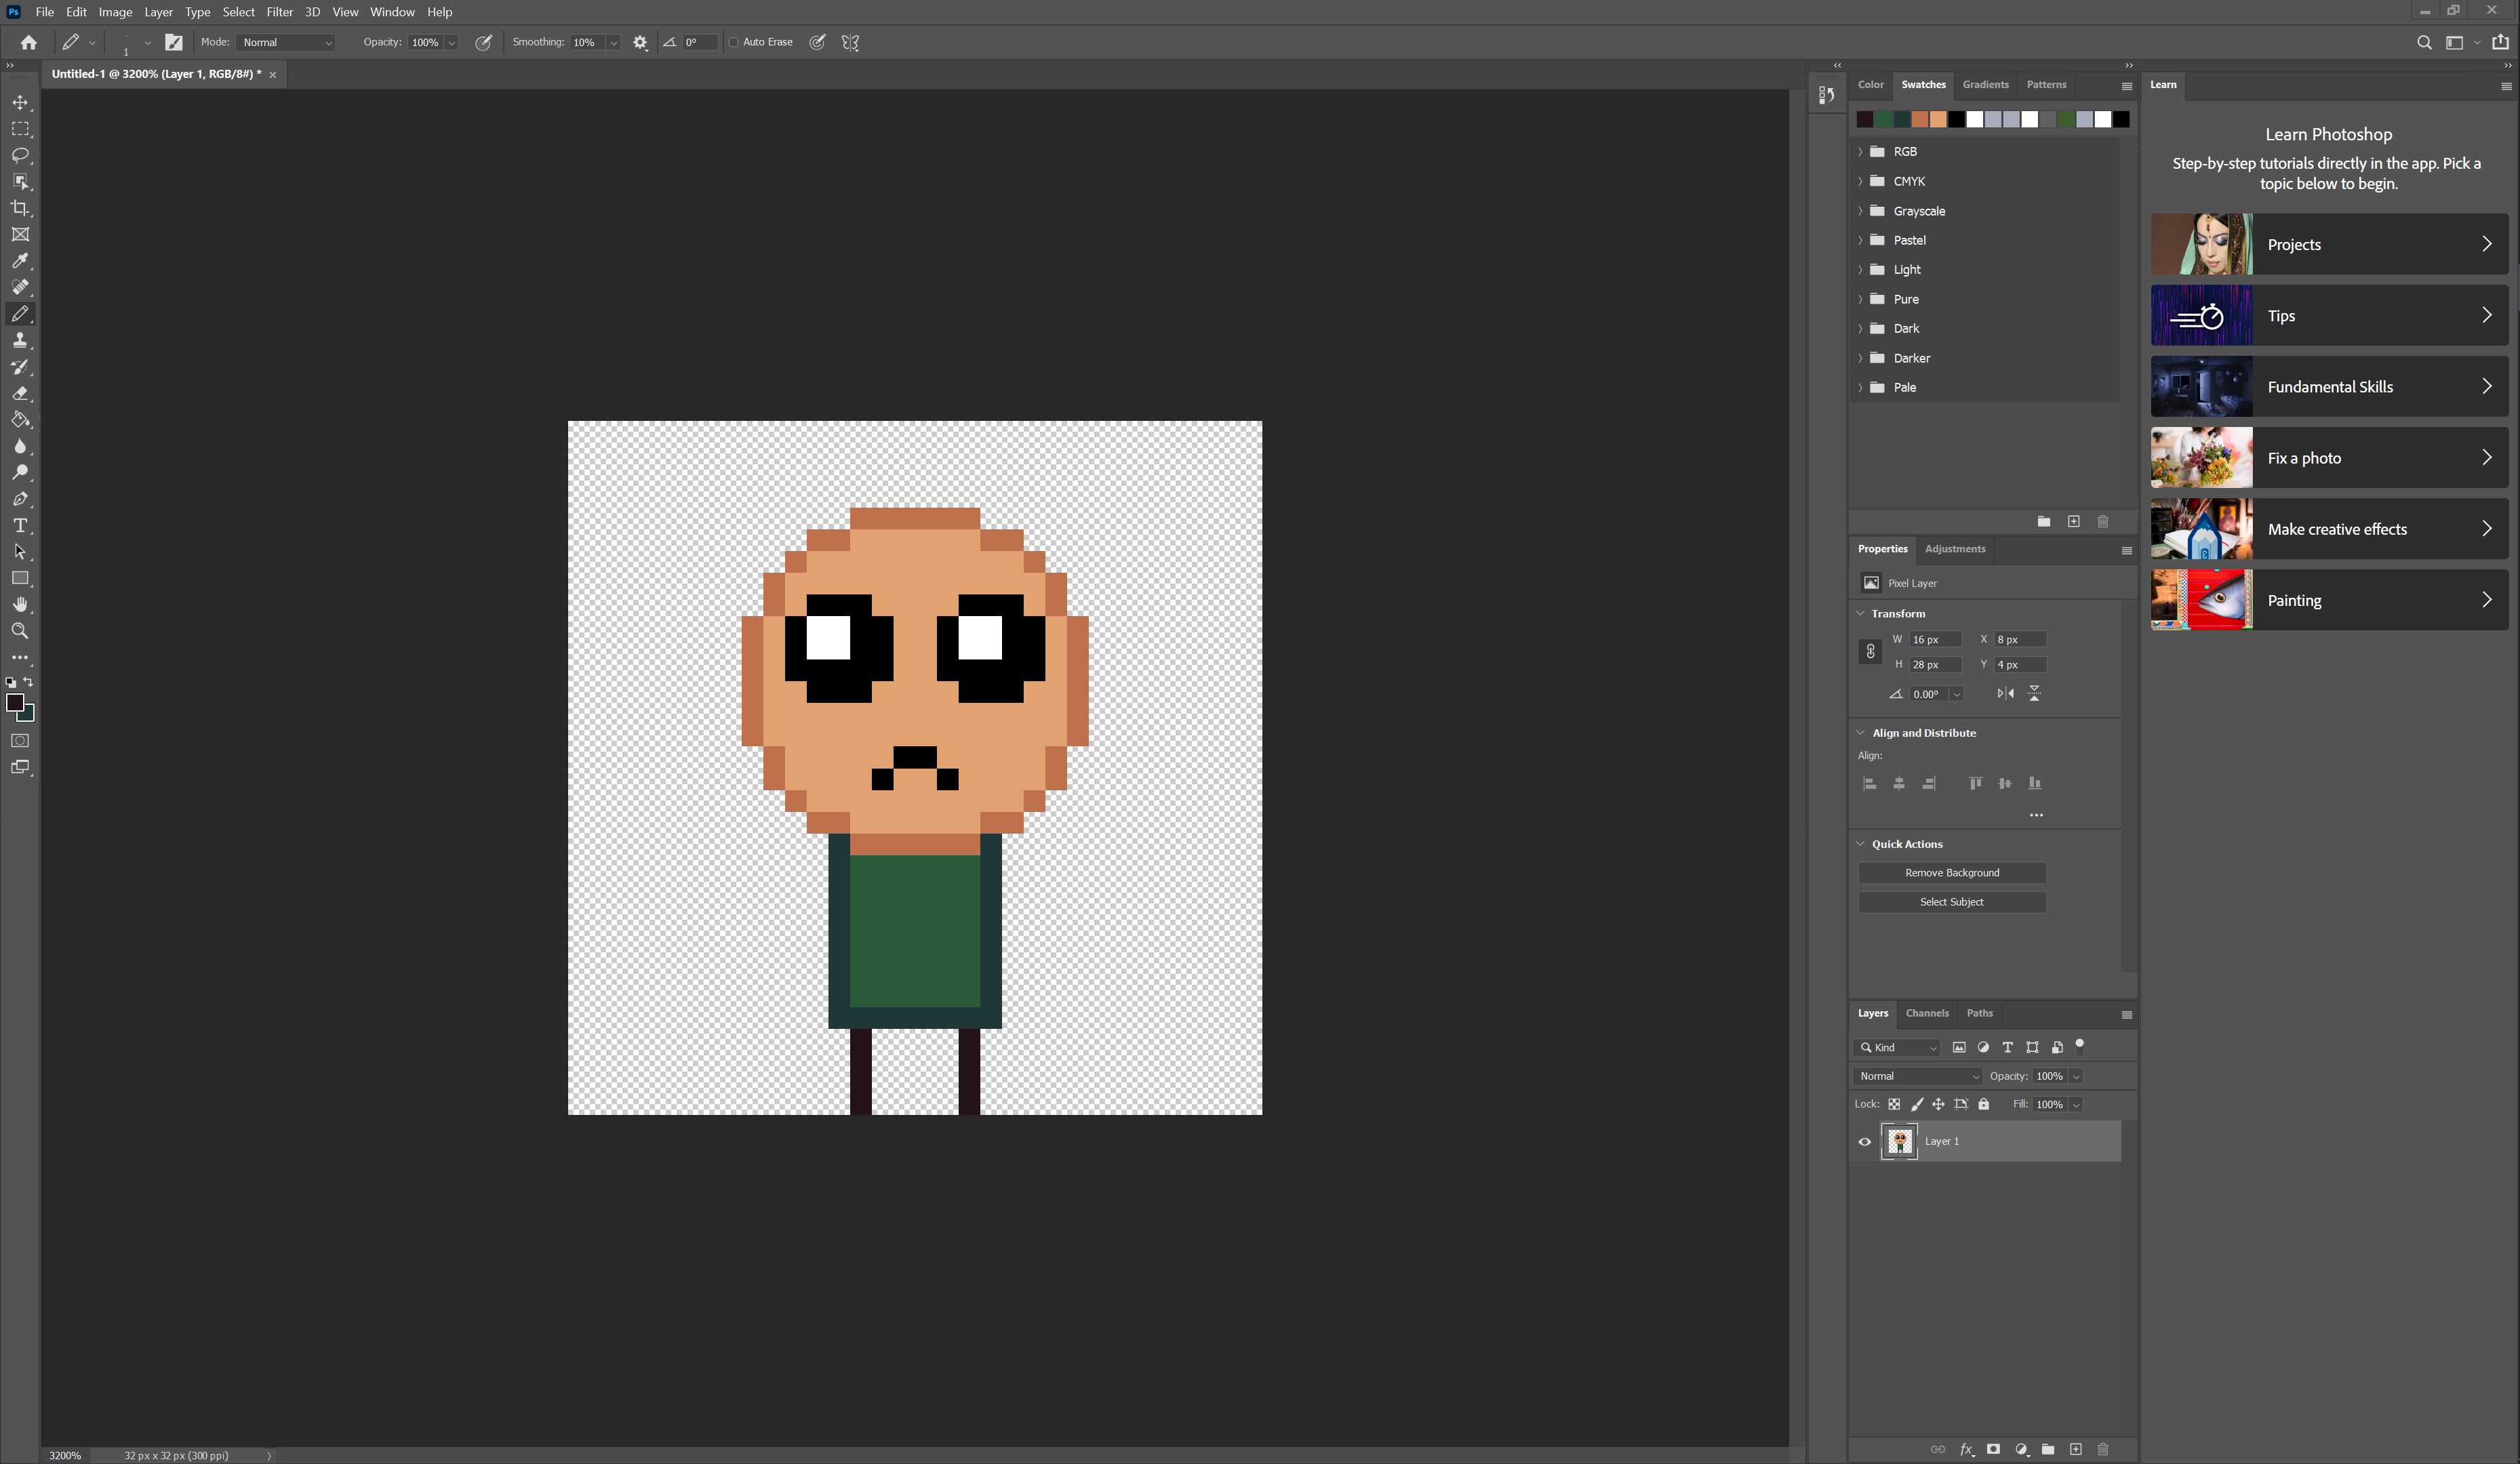Select the Crop tool

tap(20, 208)
